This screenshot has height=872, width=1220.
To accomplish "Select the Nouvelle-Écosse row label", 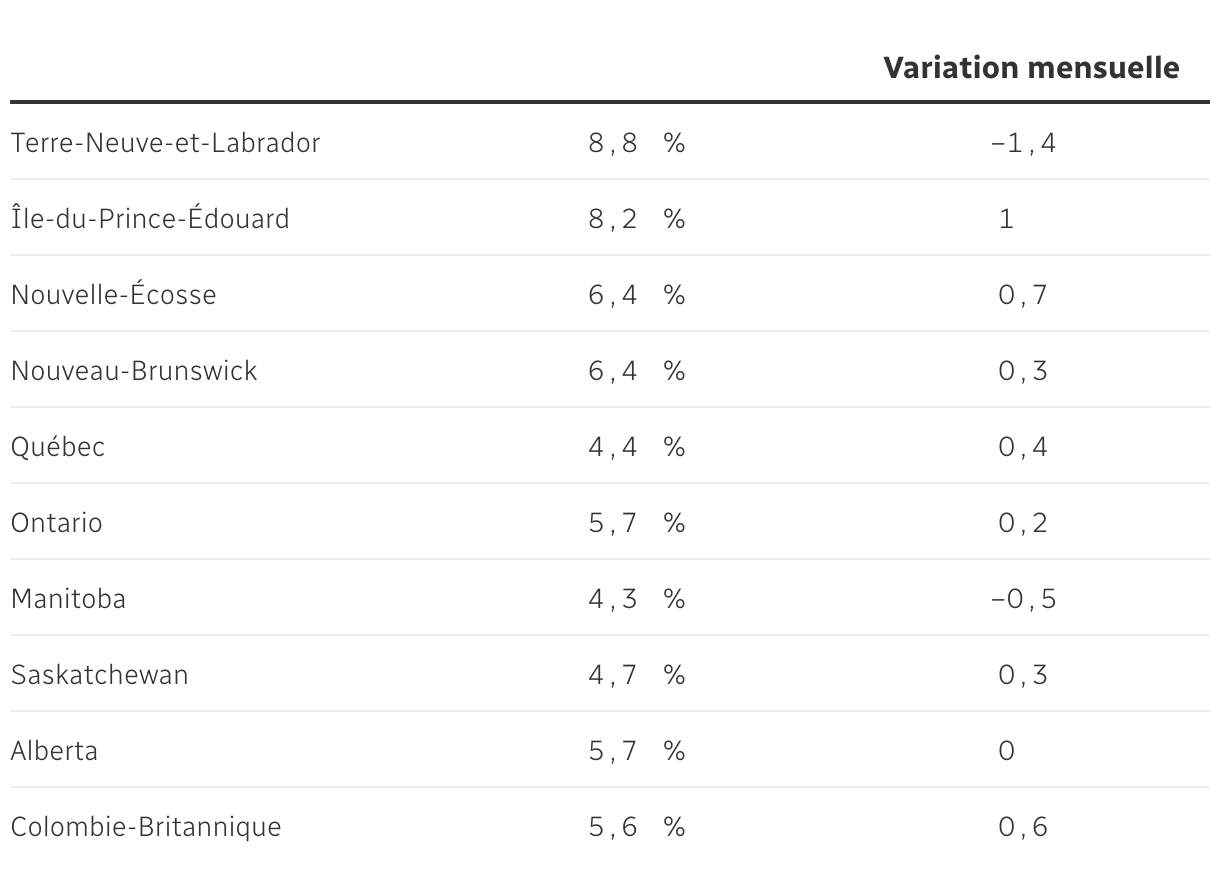I will [114, 295].
